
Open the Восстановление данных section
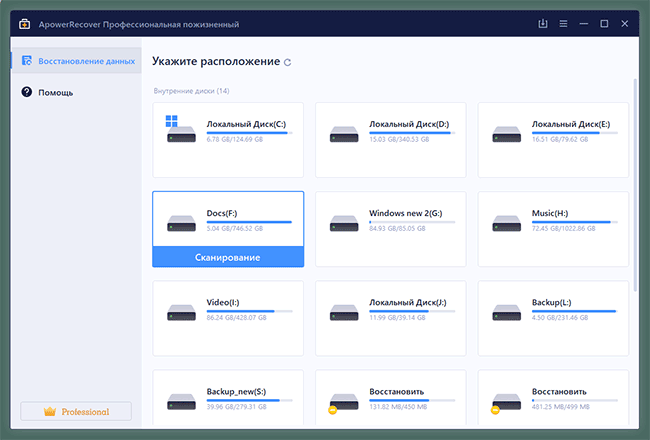click(76, 61)
